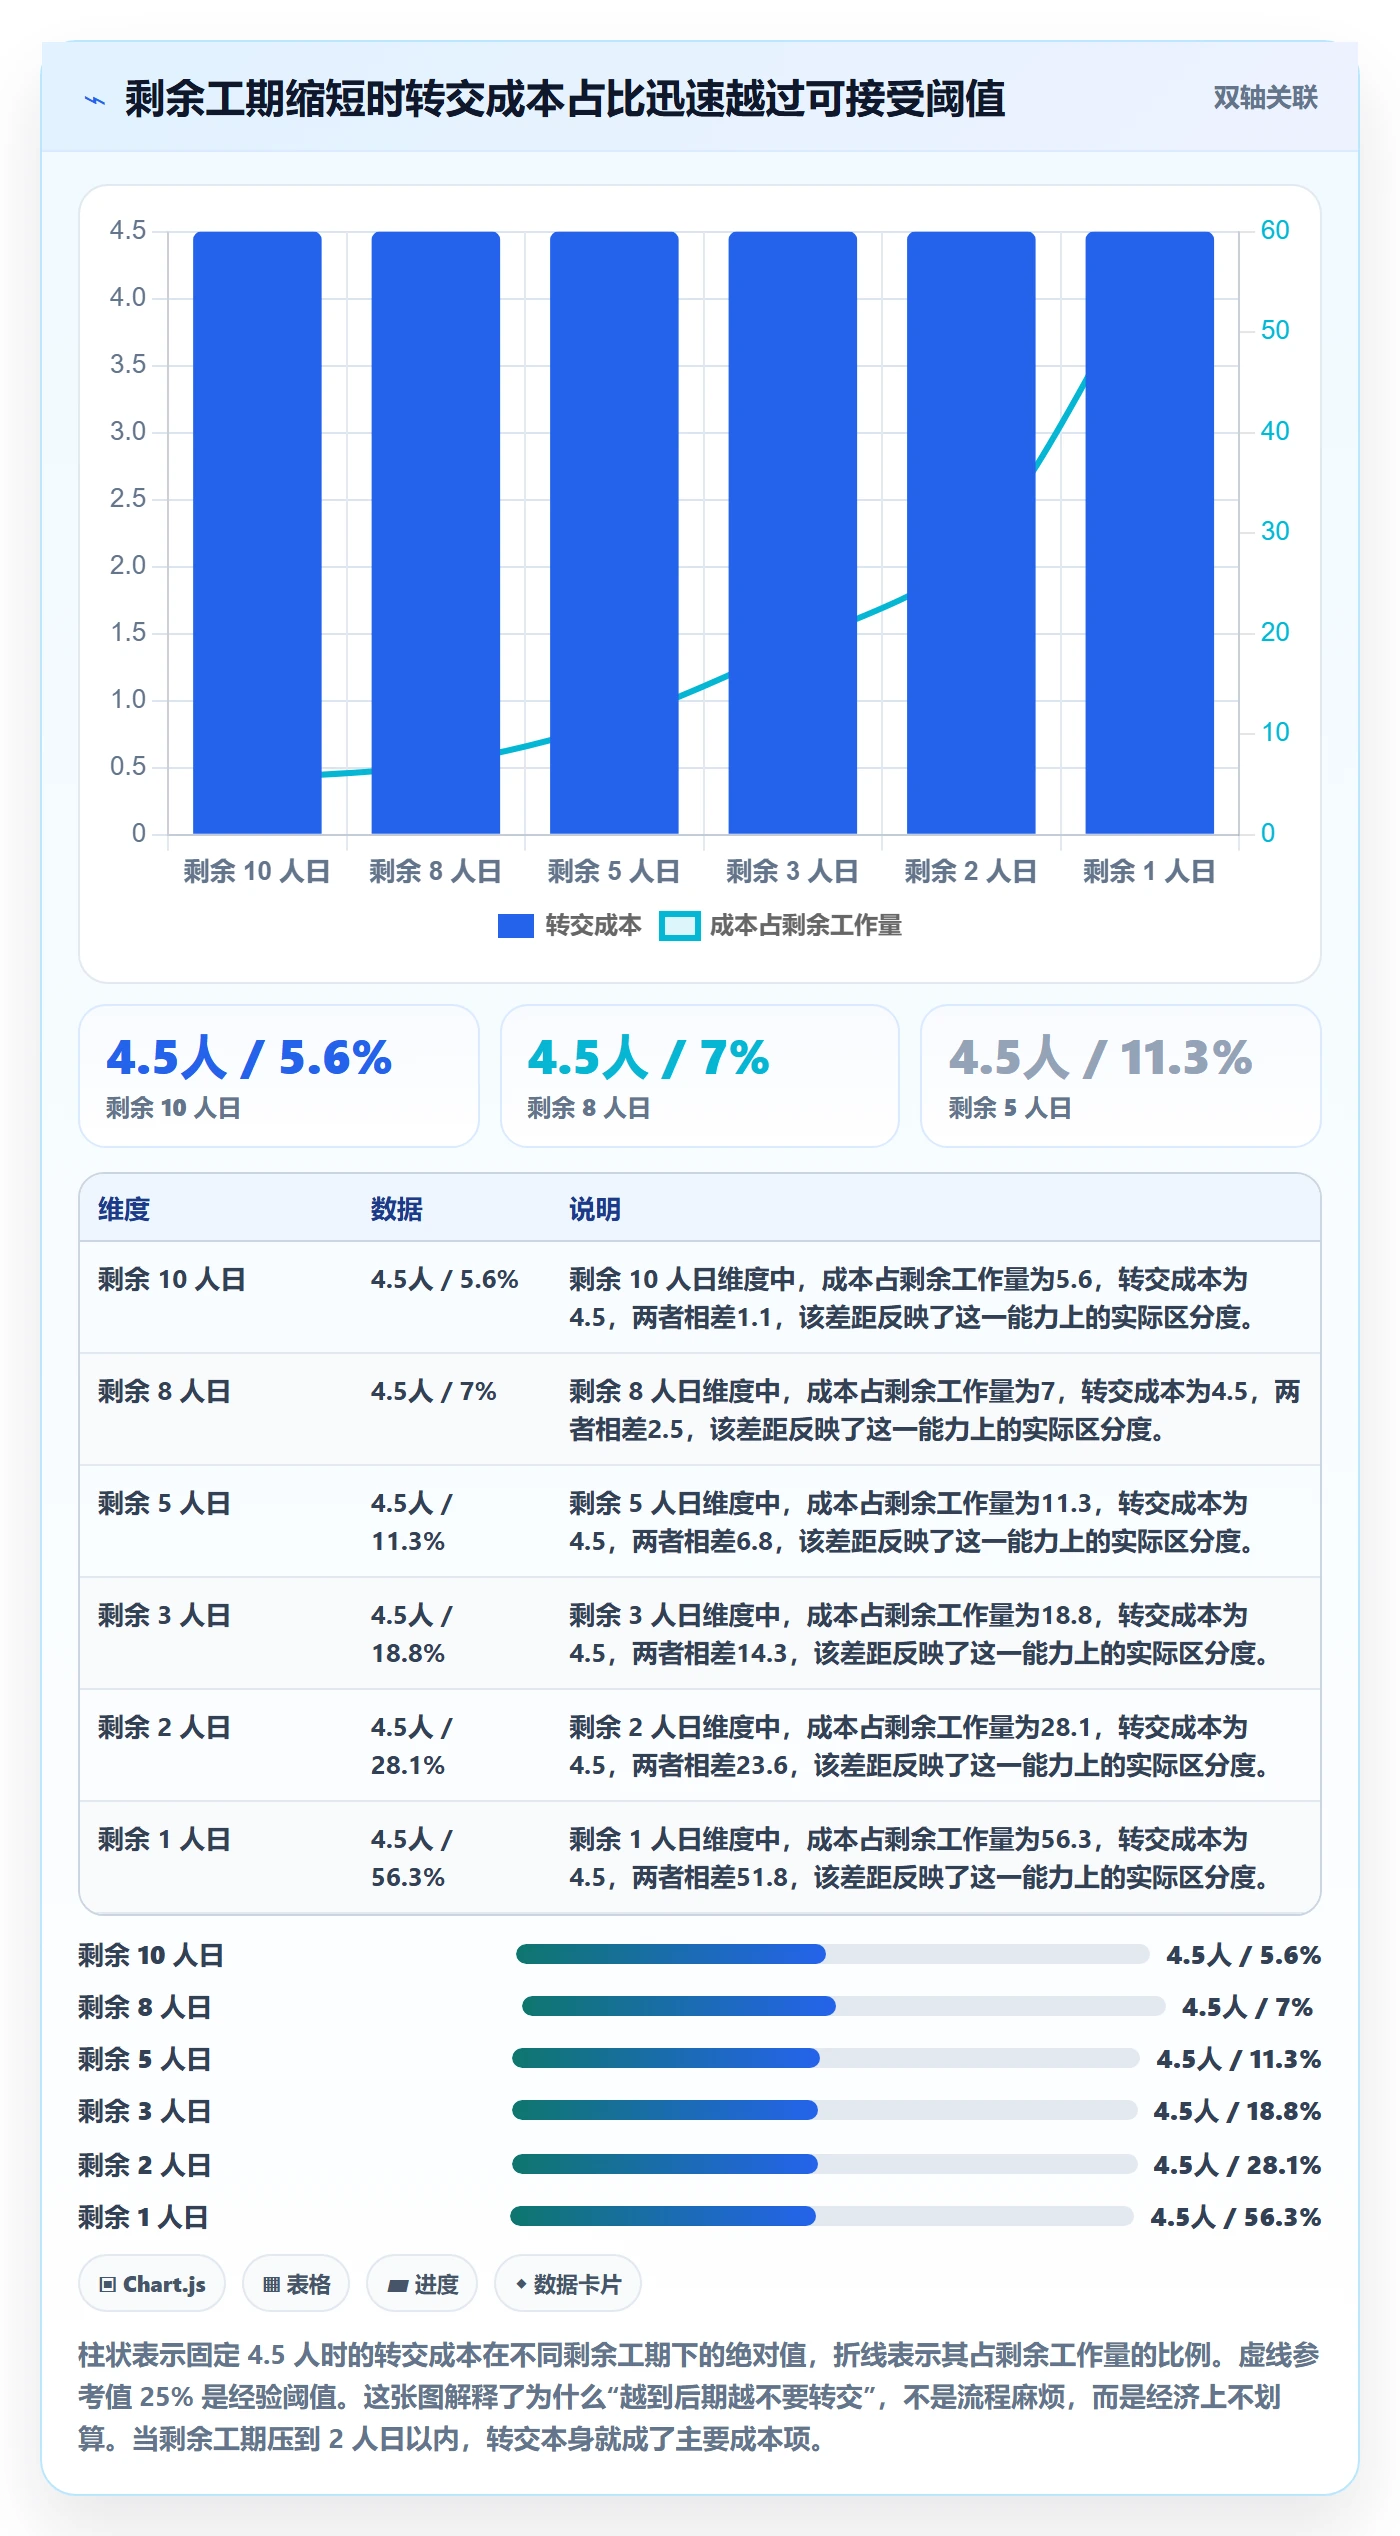Toggle the 成本占剩余工作量 legend swatch

point(679,926)
